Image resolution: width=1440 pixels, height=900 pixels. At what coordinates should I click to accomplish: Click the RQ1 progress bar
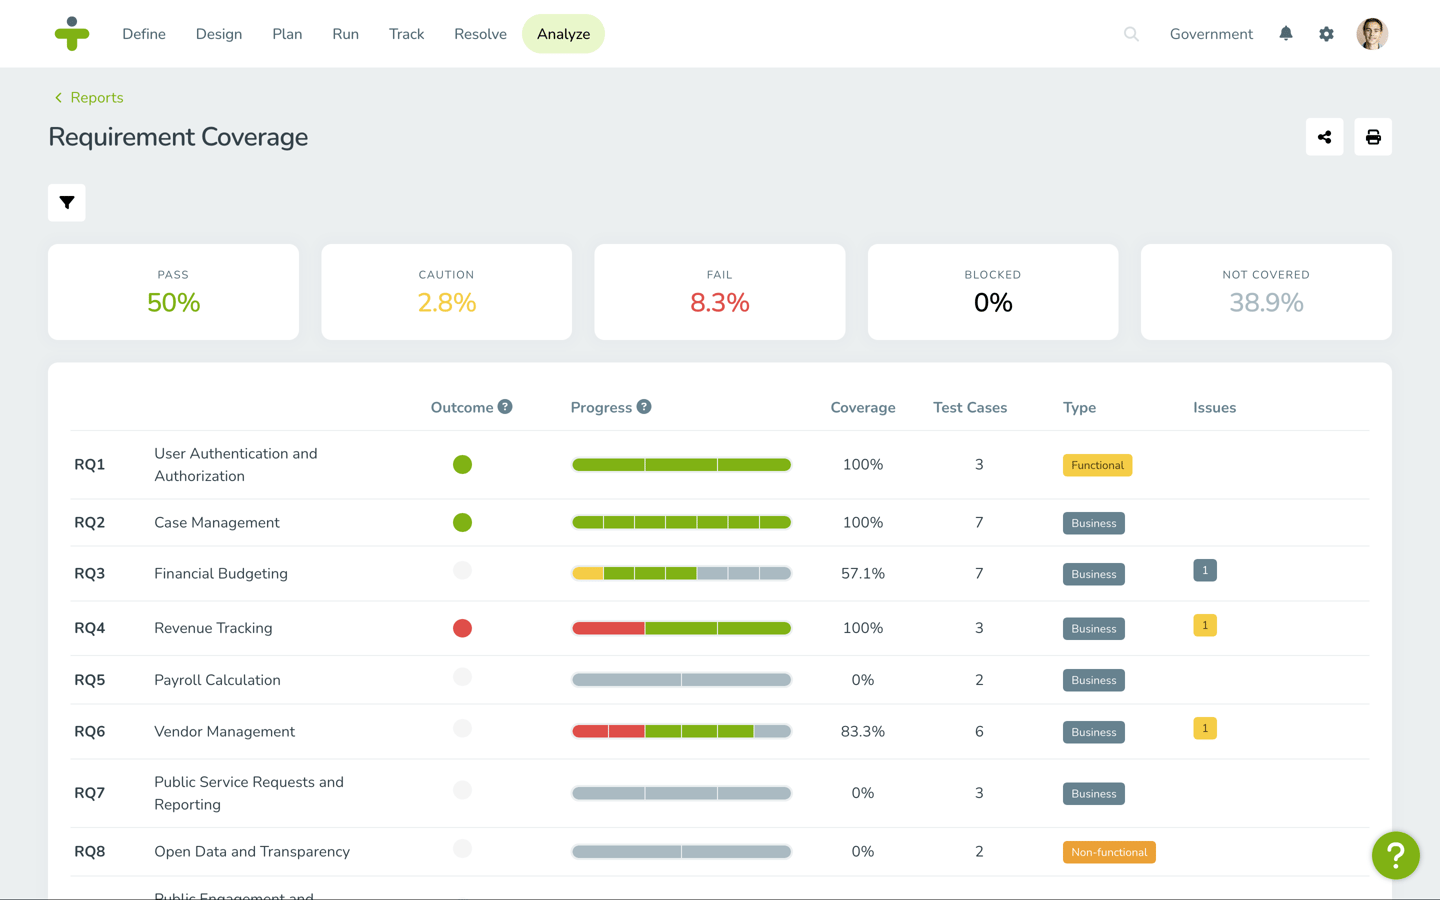click(x=681, y=465)
